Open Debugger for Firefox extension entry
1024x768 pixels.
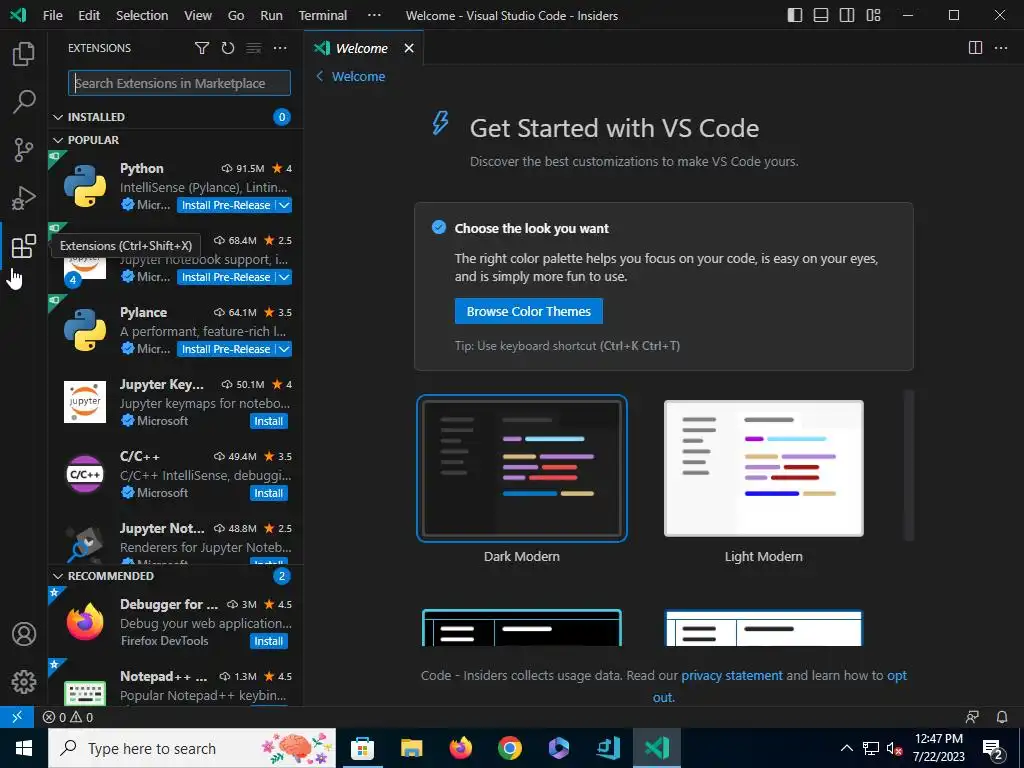tap(176, 623)
